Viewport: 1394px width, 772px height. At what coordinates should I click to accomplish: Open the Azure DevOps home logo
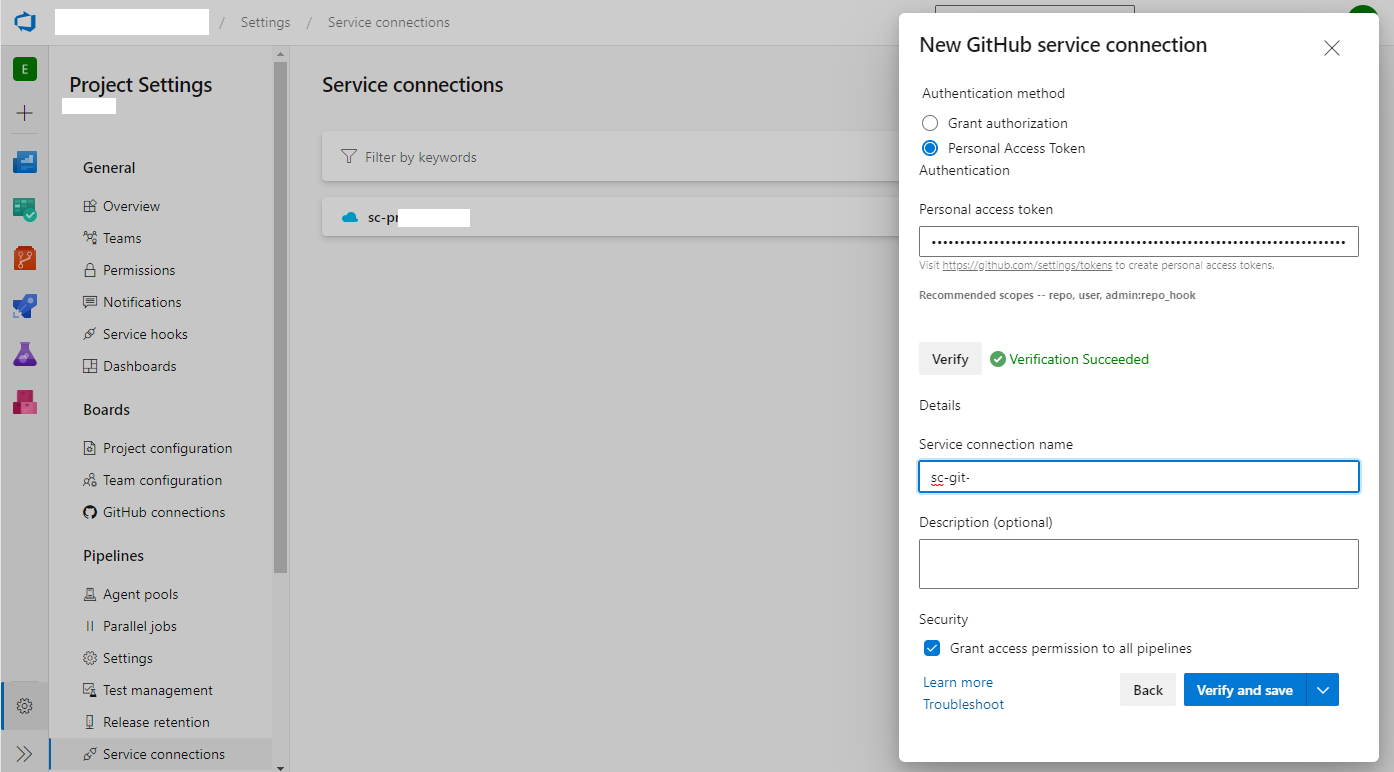point(25,21)
